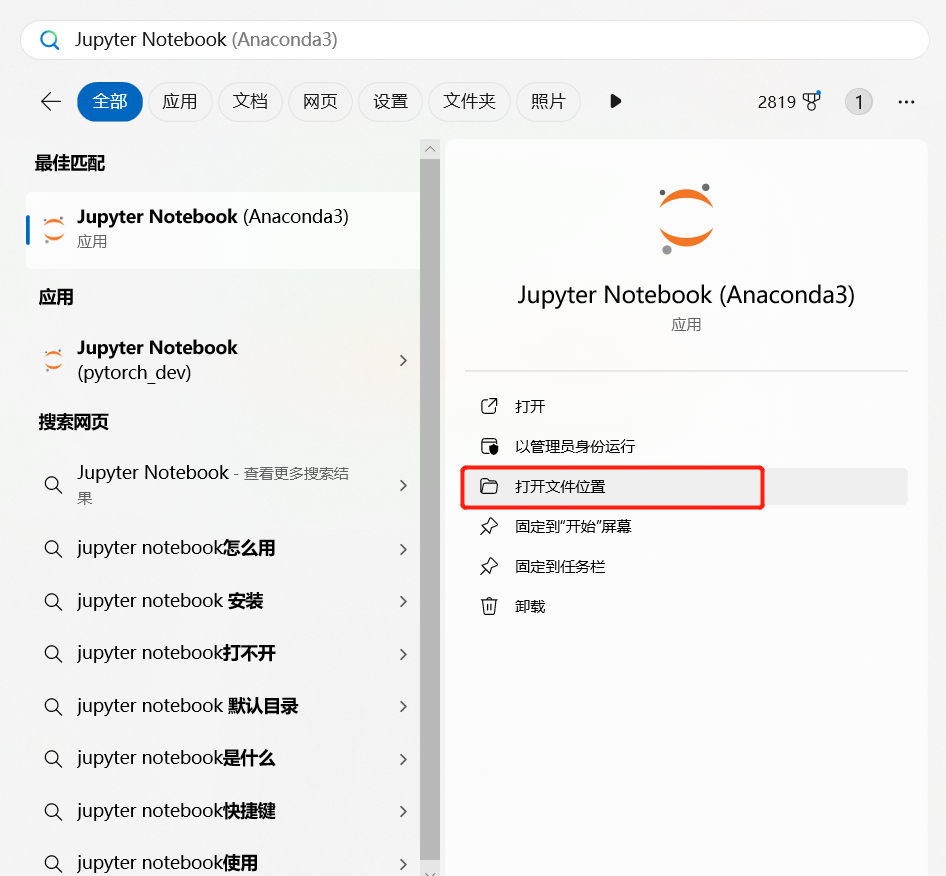Switch to the 应用 filter tab
The height and width of the screenshot is (876, 946).
coord(180,101)
